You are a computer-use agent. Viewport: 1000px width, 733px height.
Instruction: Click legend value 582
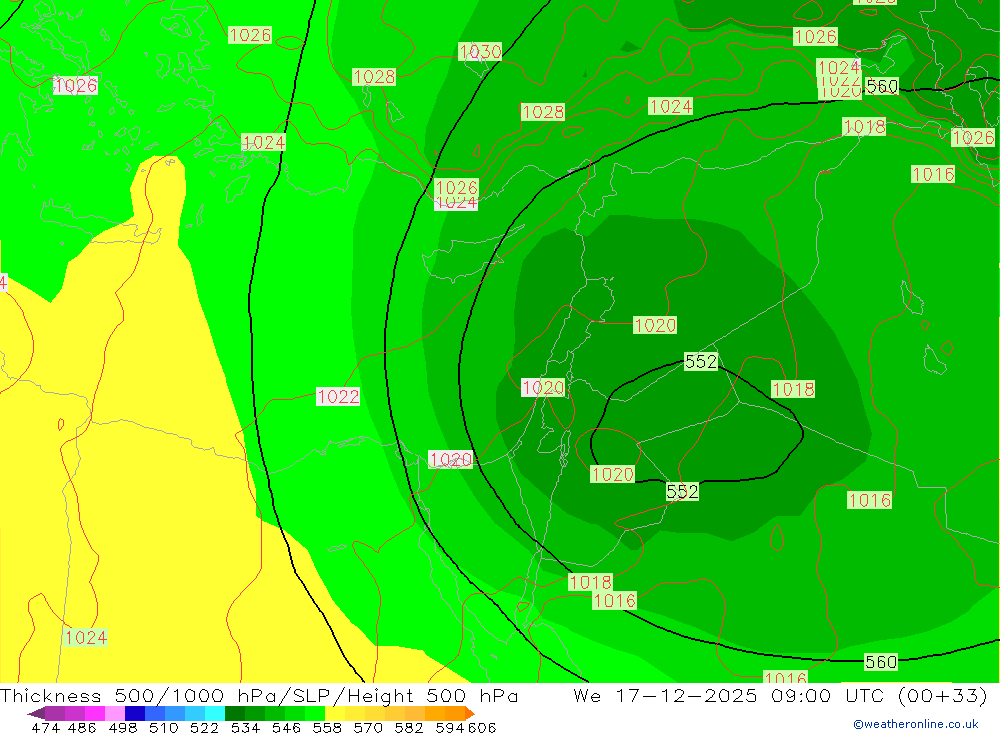point(408,727)
